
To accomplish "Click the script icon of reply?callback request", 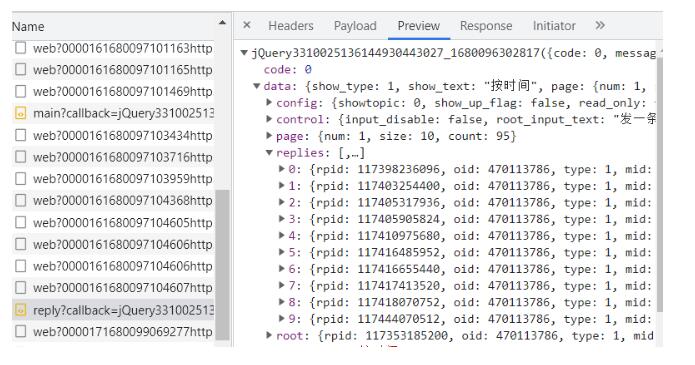I will point(20,310).
